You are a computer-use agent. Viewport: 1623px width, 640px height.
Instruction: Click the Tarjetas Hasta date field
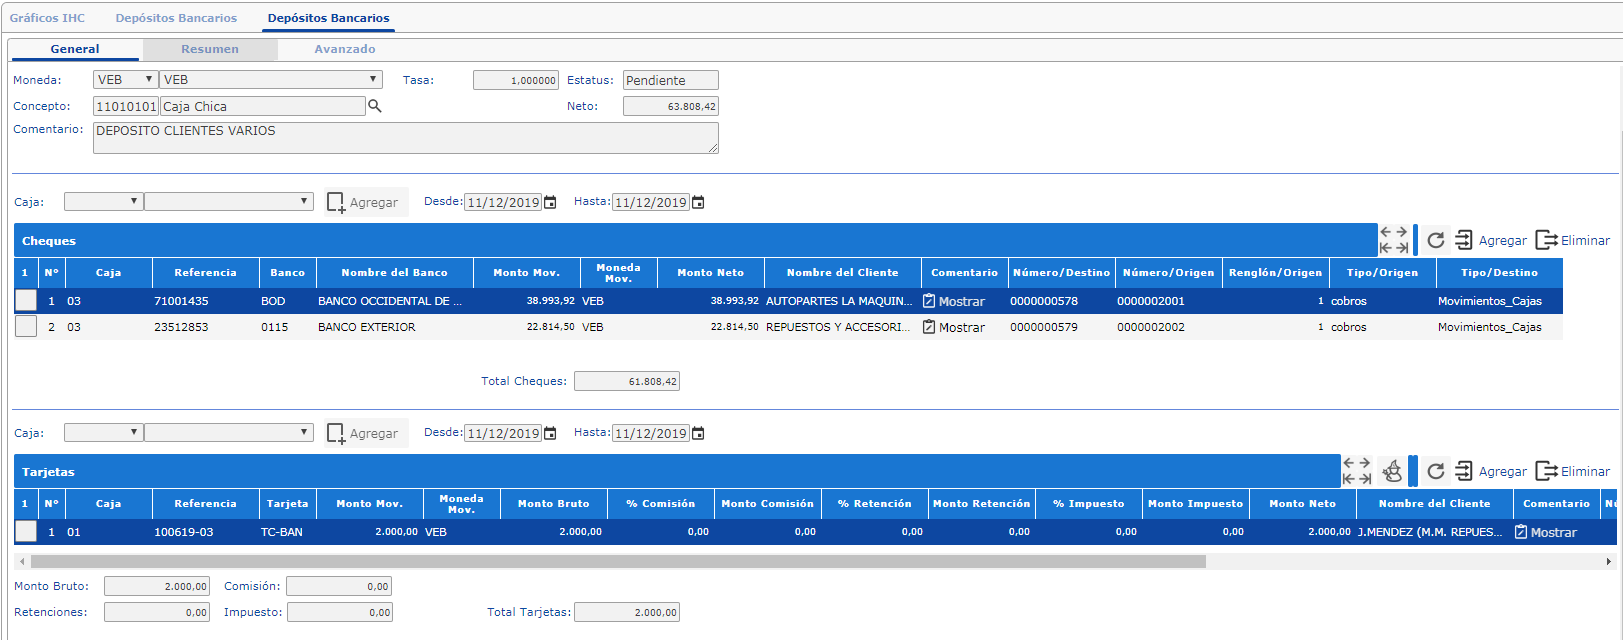pos(651,433)
